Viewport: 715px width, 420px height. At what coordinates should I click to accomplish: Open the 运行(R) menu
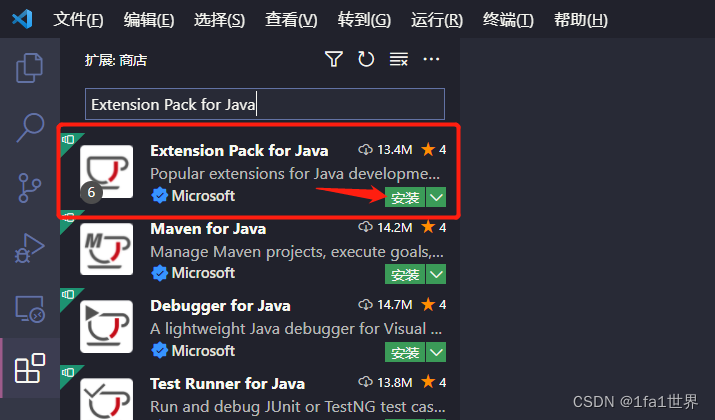click(x=437, y=20)
